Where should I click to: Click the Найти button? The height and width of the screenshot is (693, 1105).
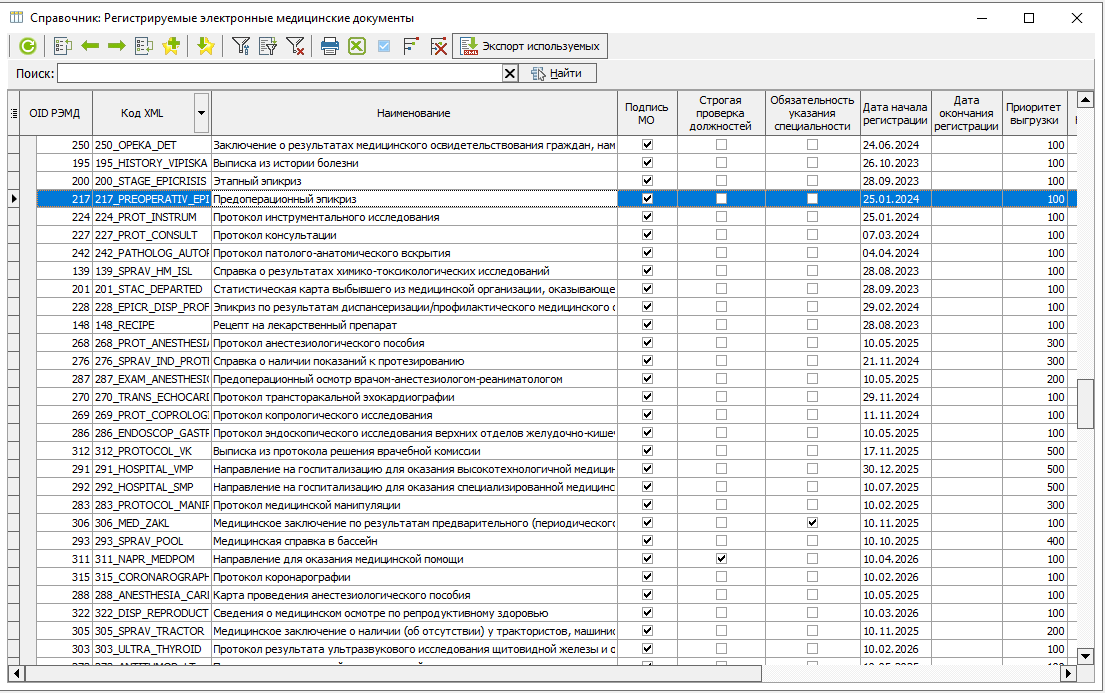click(x=557, y=73)
